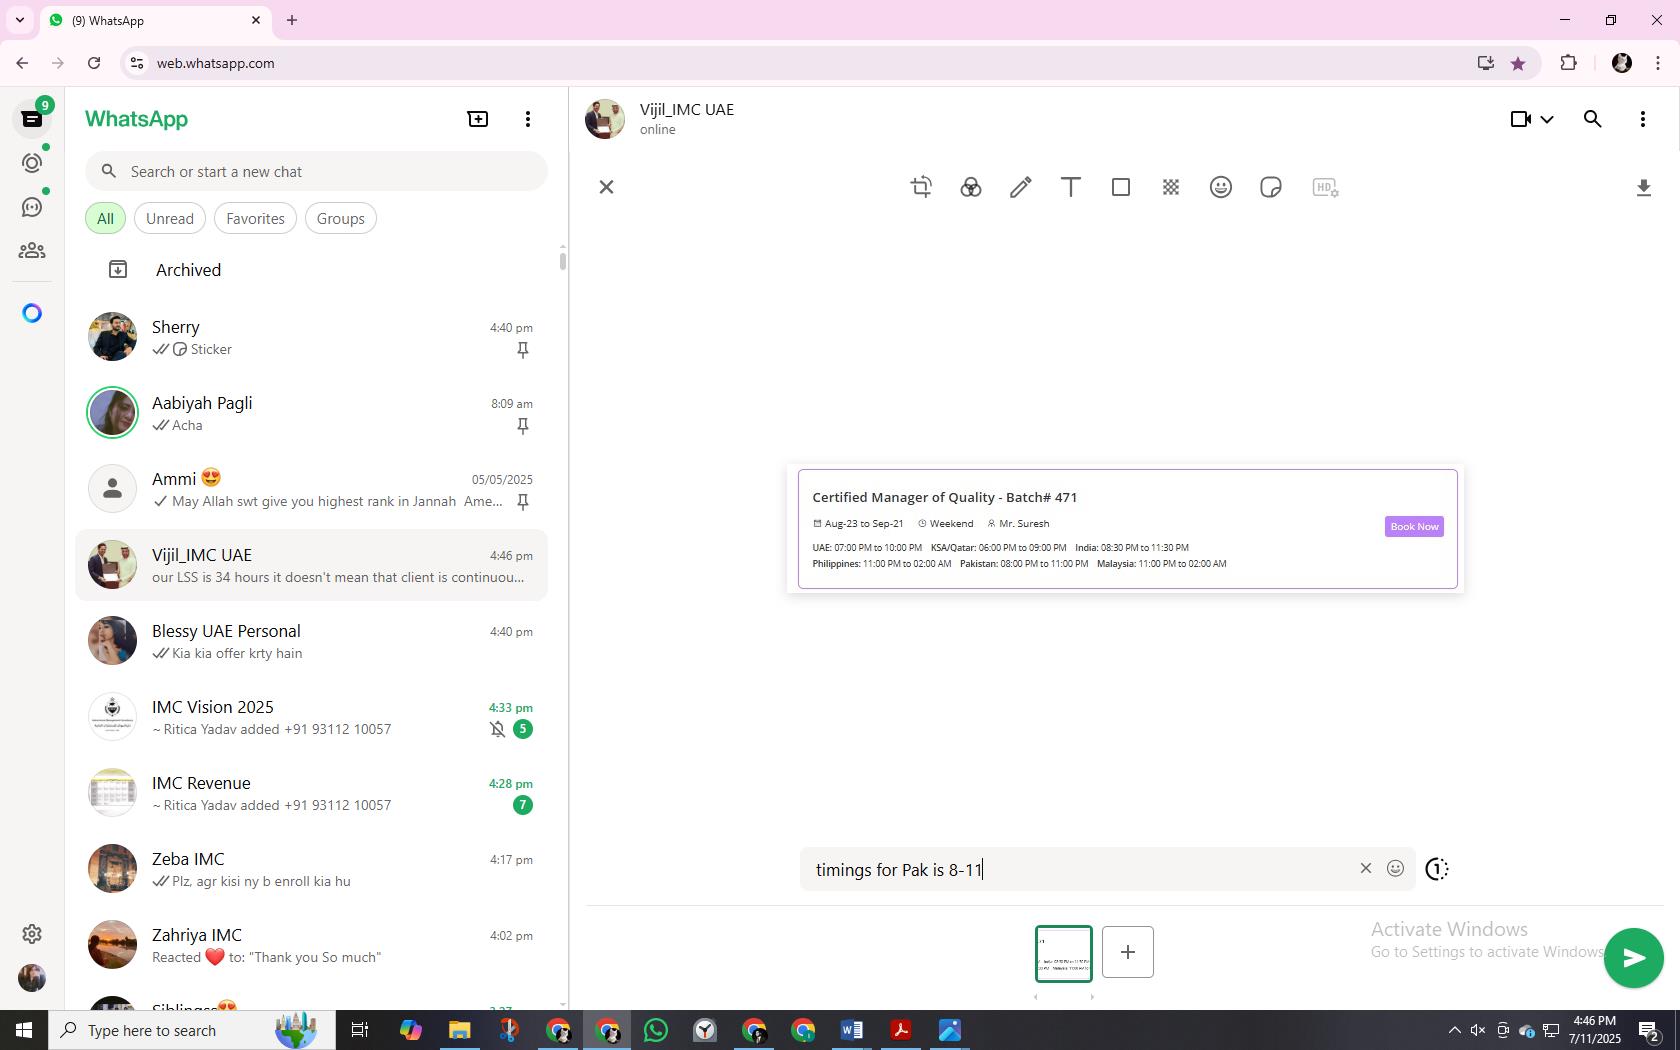Send the image with caption
This screenshot has width=1680, height=1050.
point(1633,958)
